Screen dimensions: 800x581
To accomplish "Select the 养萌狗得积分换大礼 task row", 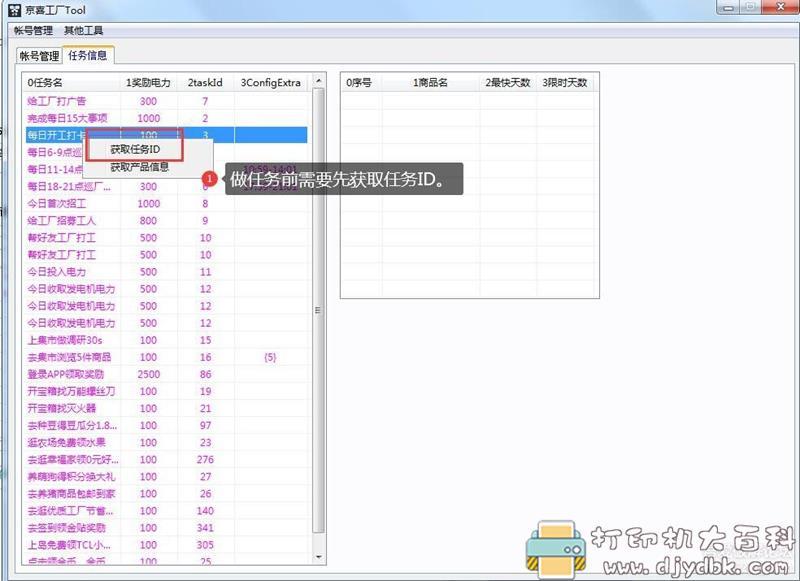I will point(165,477).
